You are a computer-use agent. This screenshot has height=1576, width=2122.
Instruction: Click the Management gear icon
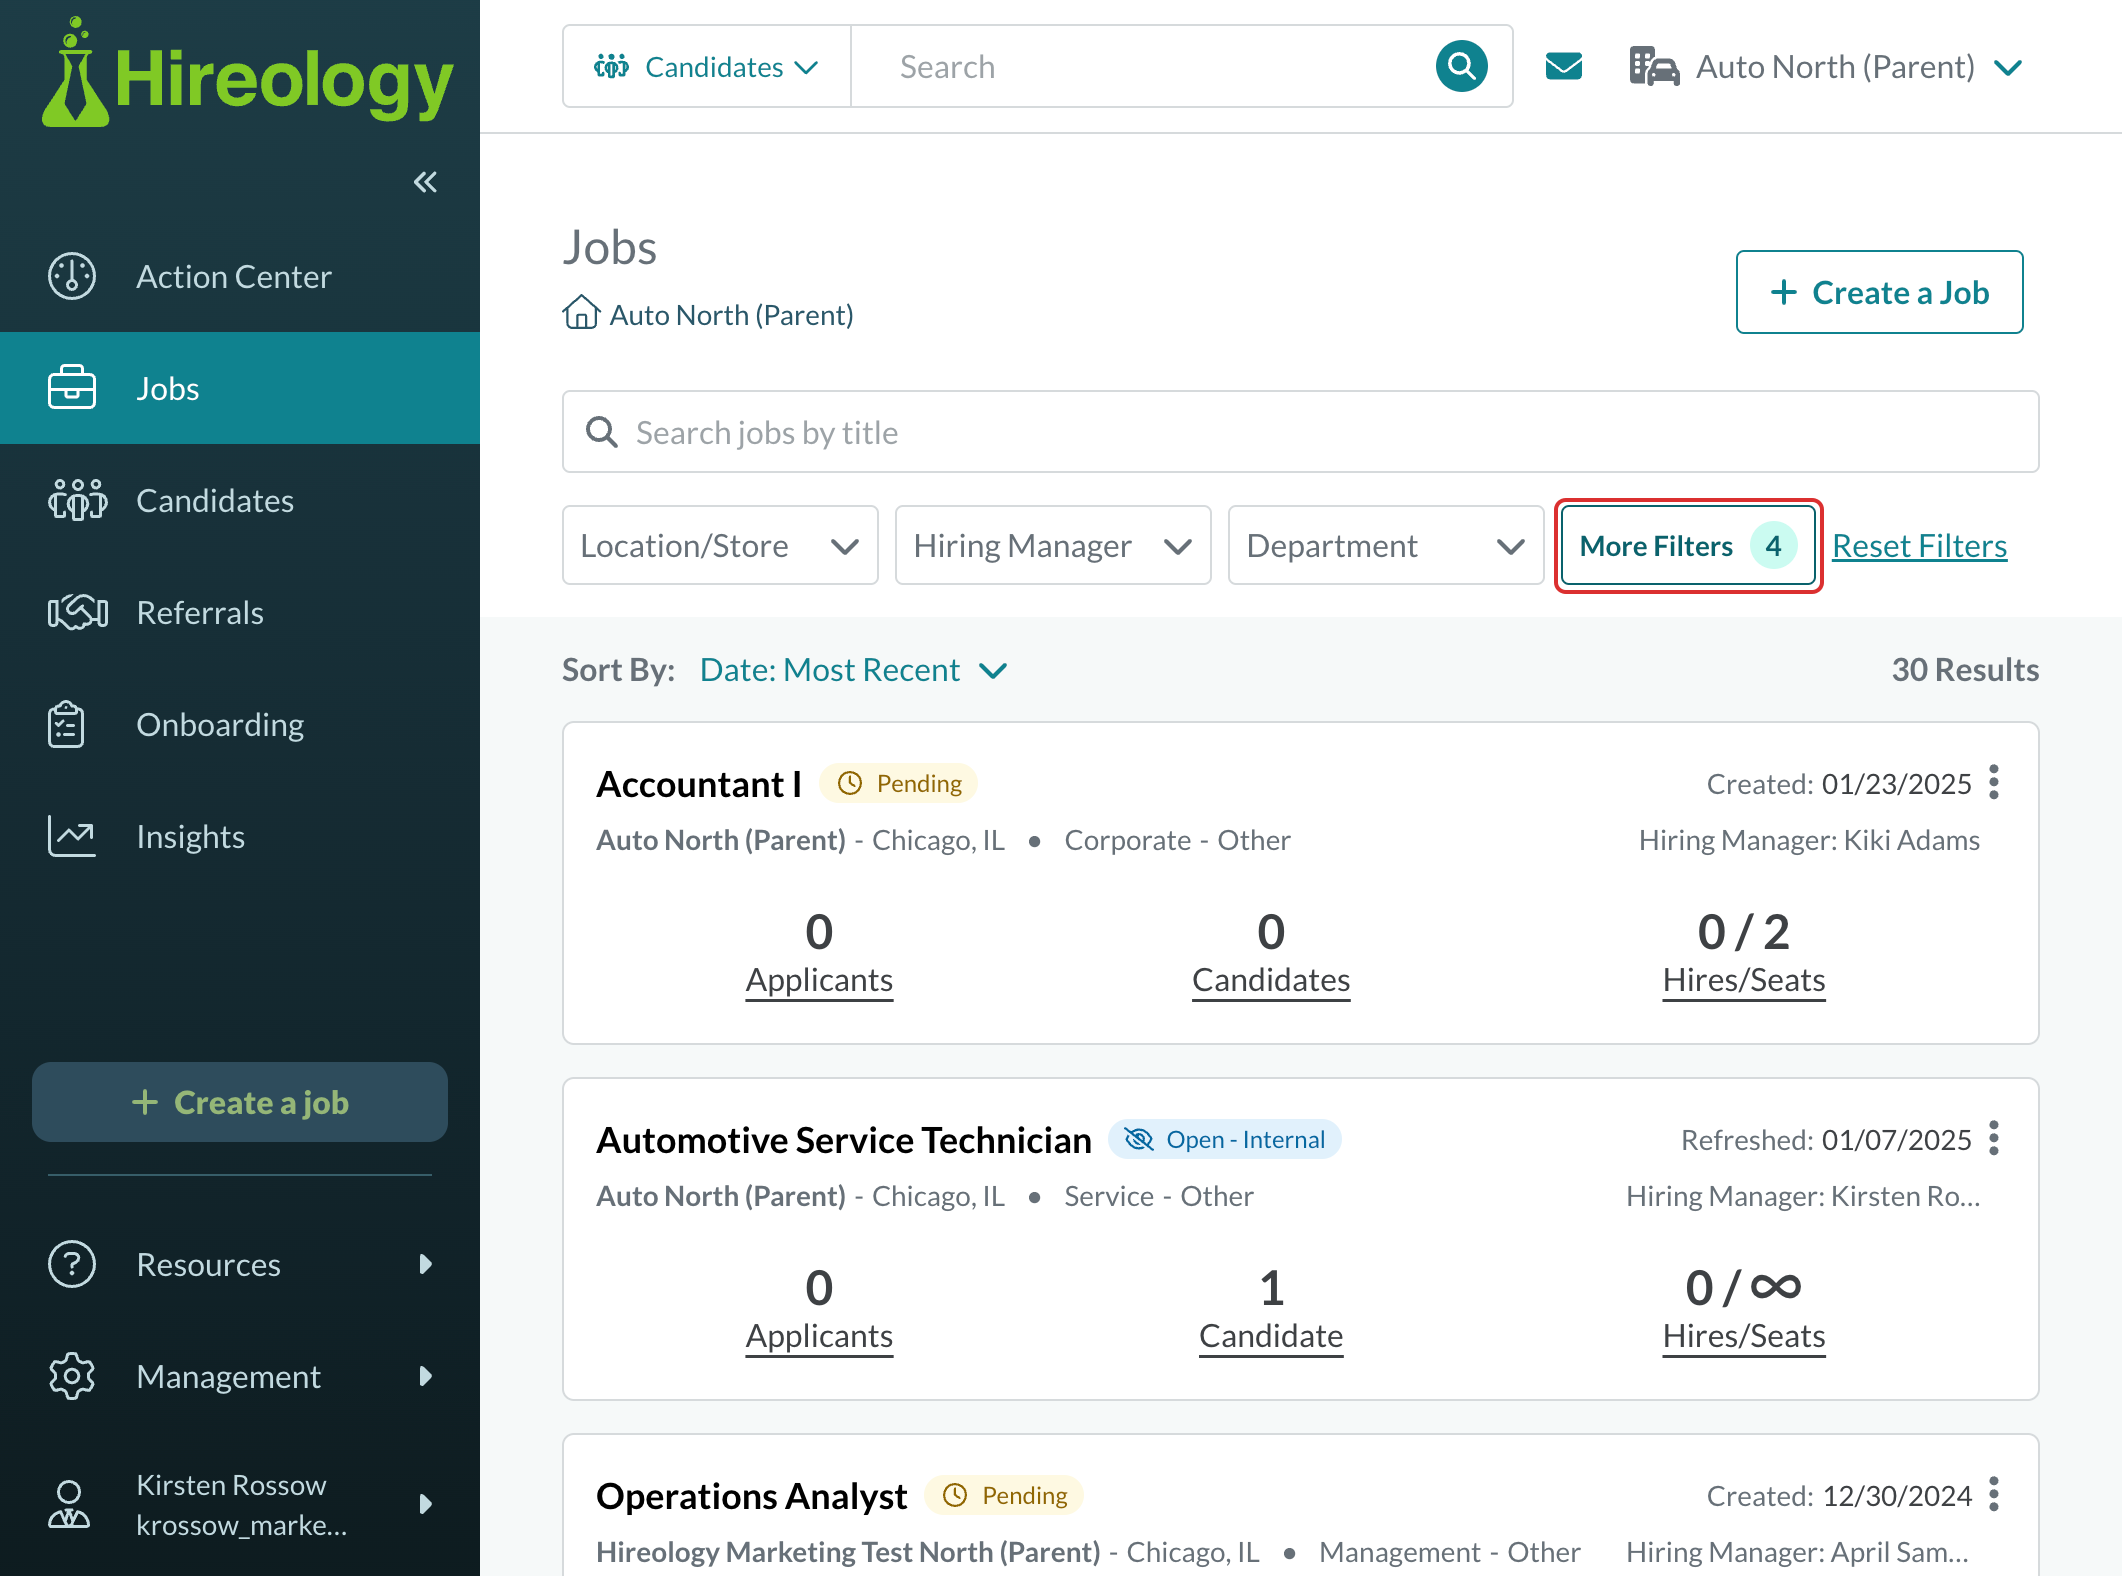point(72,1376)
